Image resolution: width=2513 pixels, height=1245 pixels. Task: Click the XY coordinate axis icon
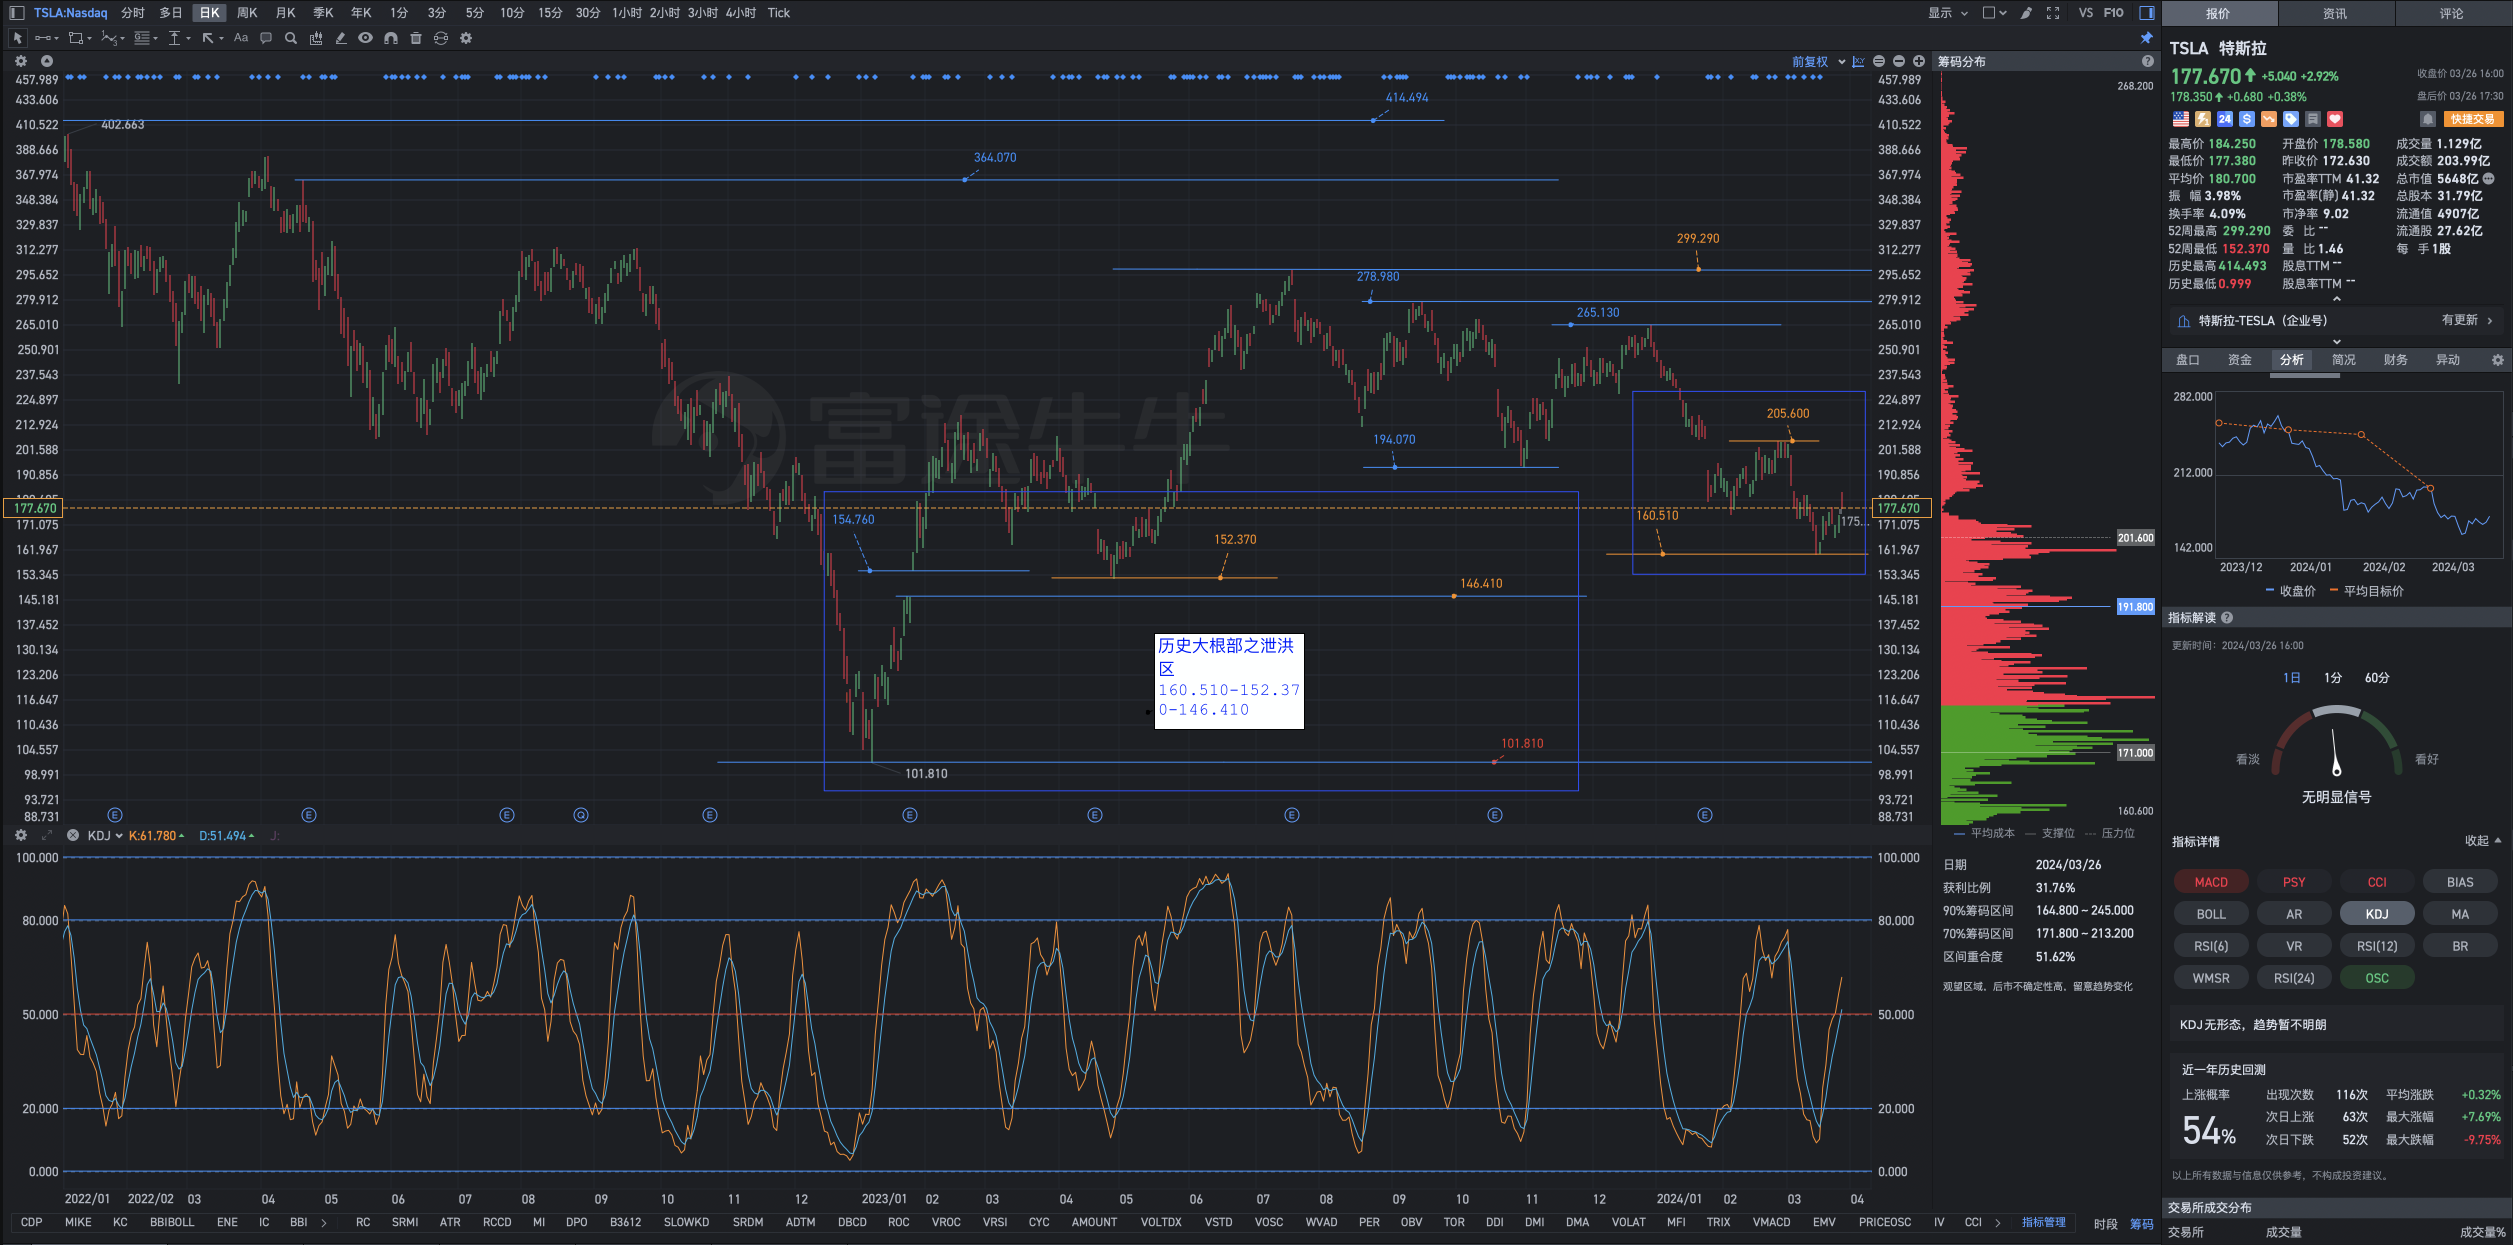coord(1858,61)
